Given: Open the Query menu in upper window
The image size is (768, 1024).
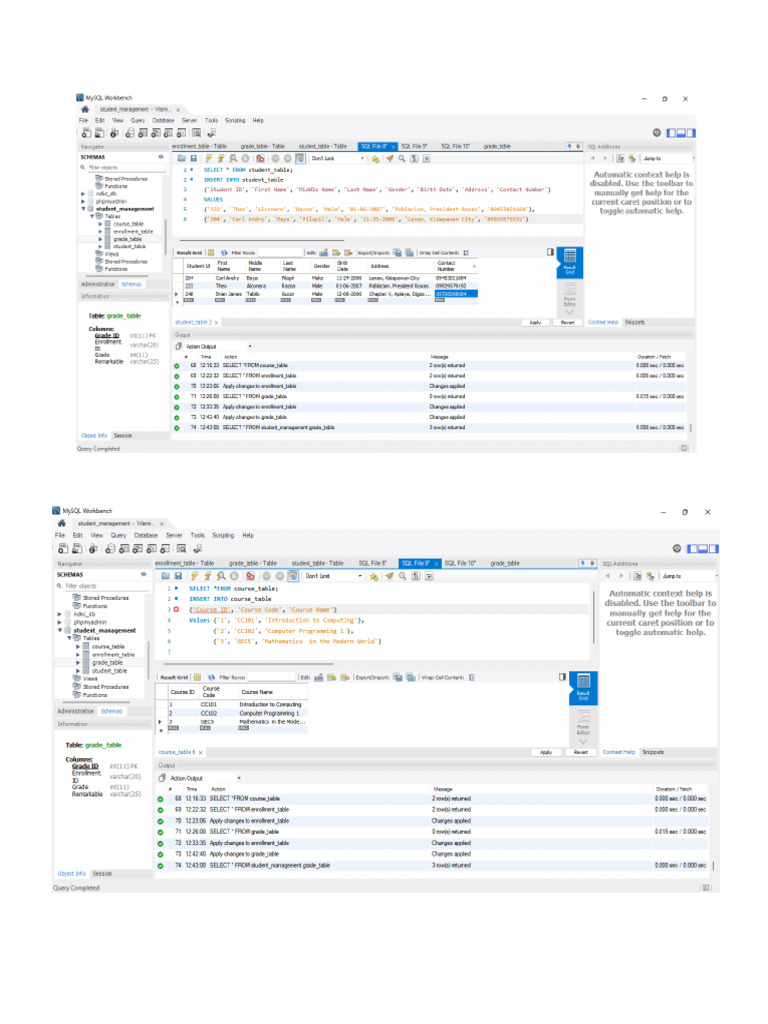Looking at the screenshot, I should point(138,121).
